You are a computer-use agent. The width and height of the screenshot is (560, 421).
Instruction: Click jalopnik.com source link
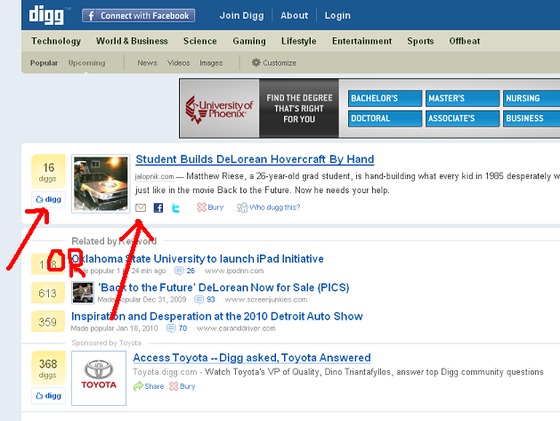point(154,176)
